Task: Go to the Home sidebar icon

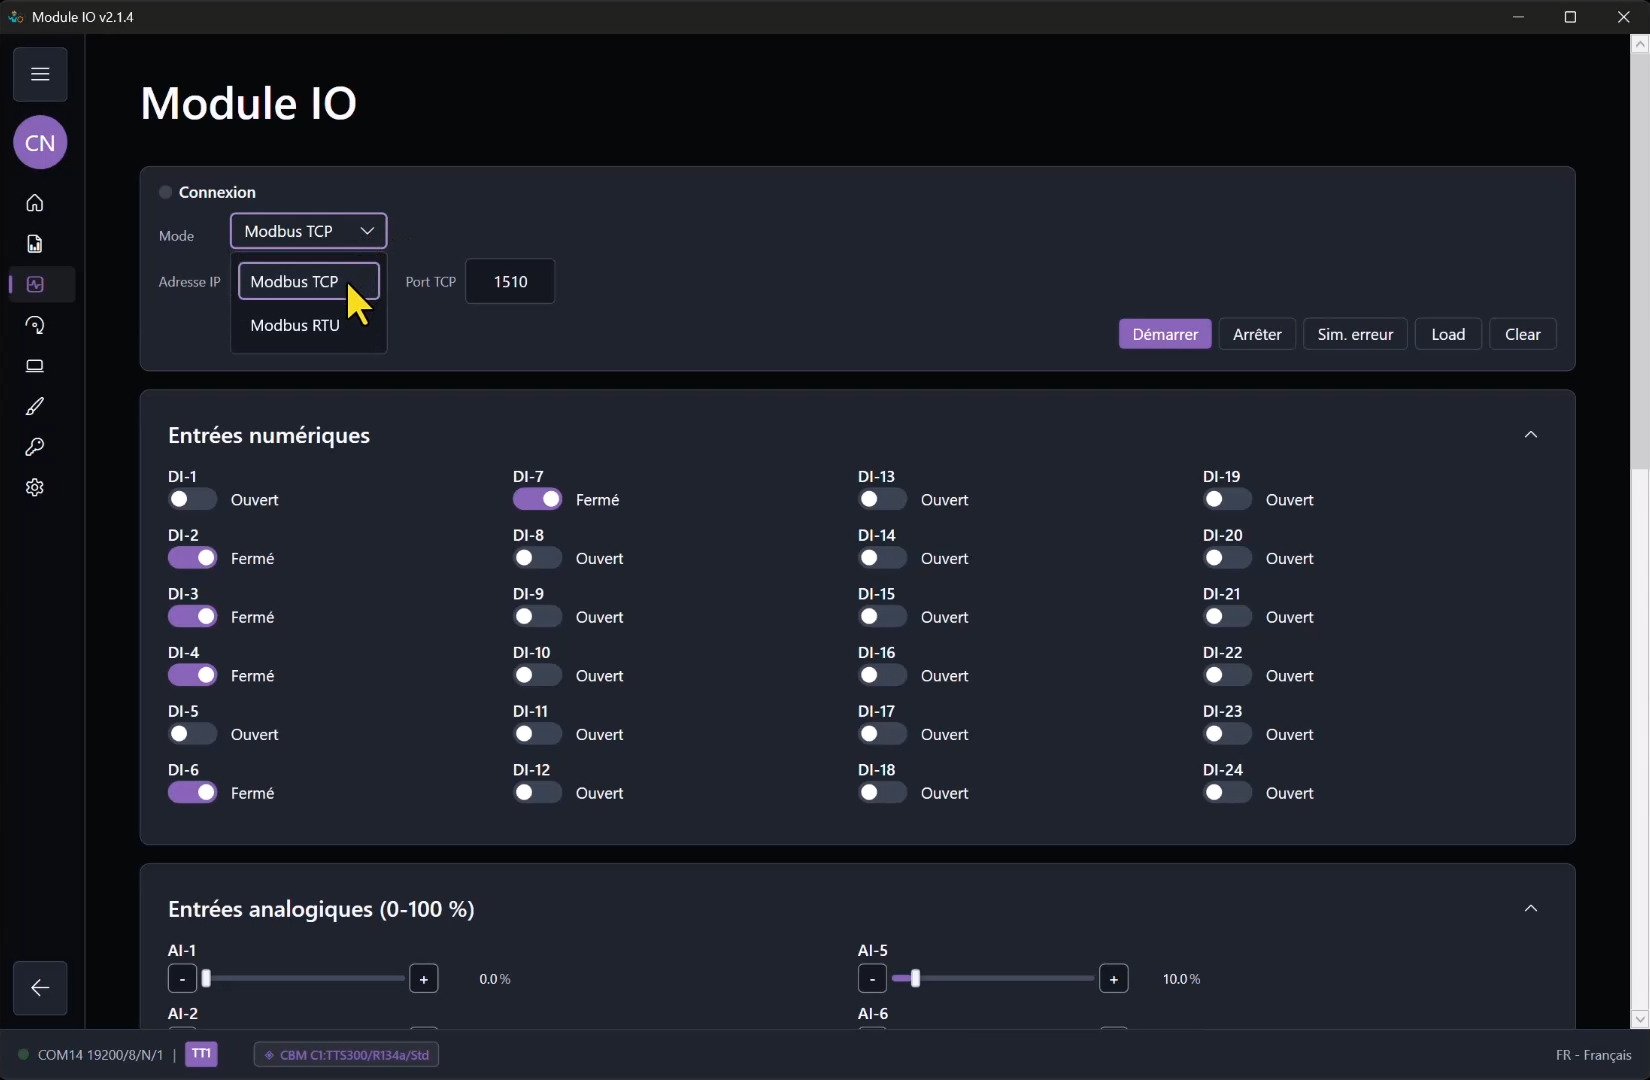Action: 35,203
